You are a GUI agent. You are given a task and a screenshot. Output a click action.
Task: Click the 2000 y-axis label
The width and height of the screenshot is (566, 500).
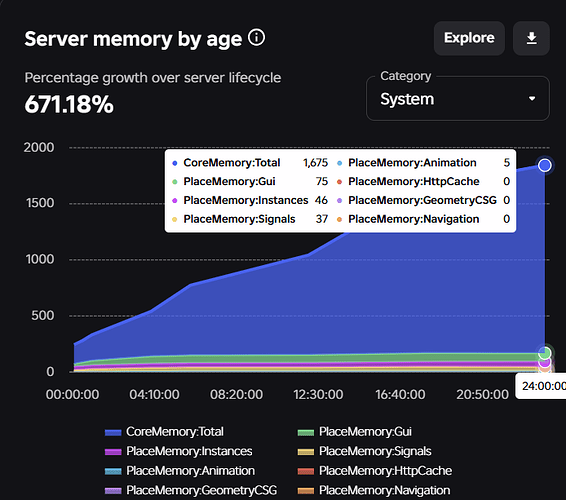[x=39, y=147]
